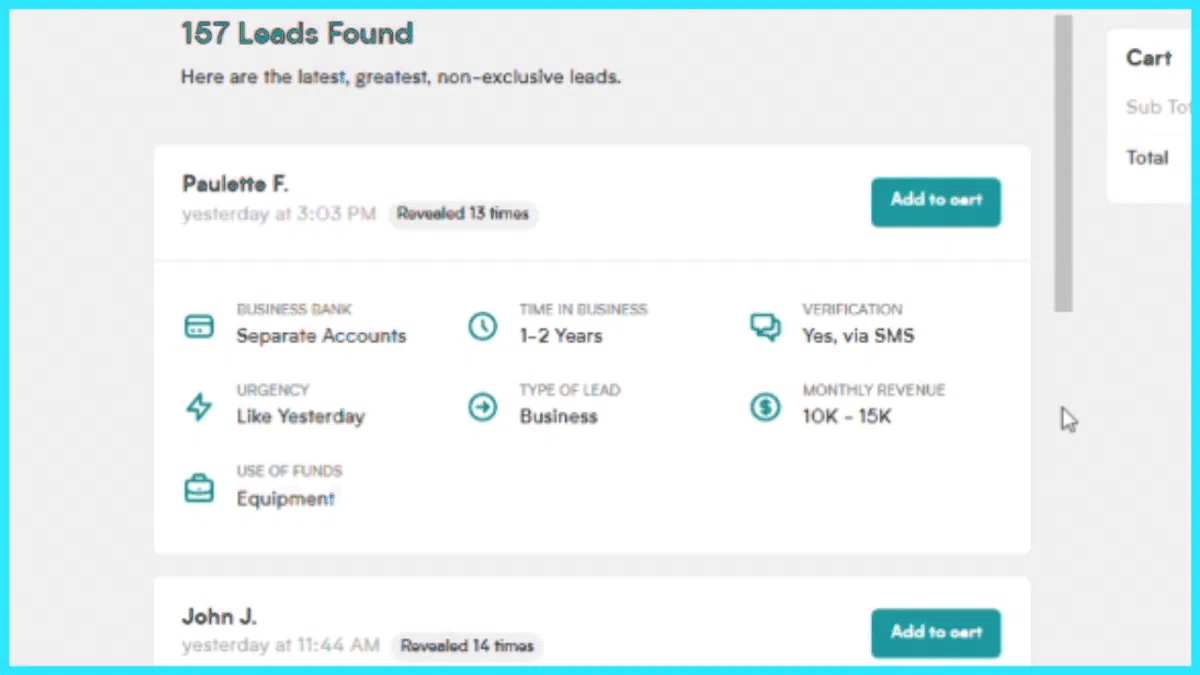
Task: Open the John J. lead name
Action: 219,616
